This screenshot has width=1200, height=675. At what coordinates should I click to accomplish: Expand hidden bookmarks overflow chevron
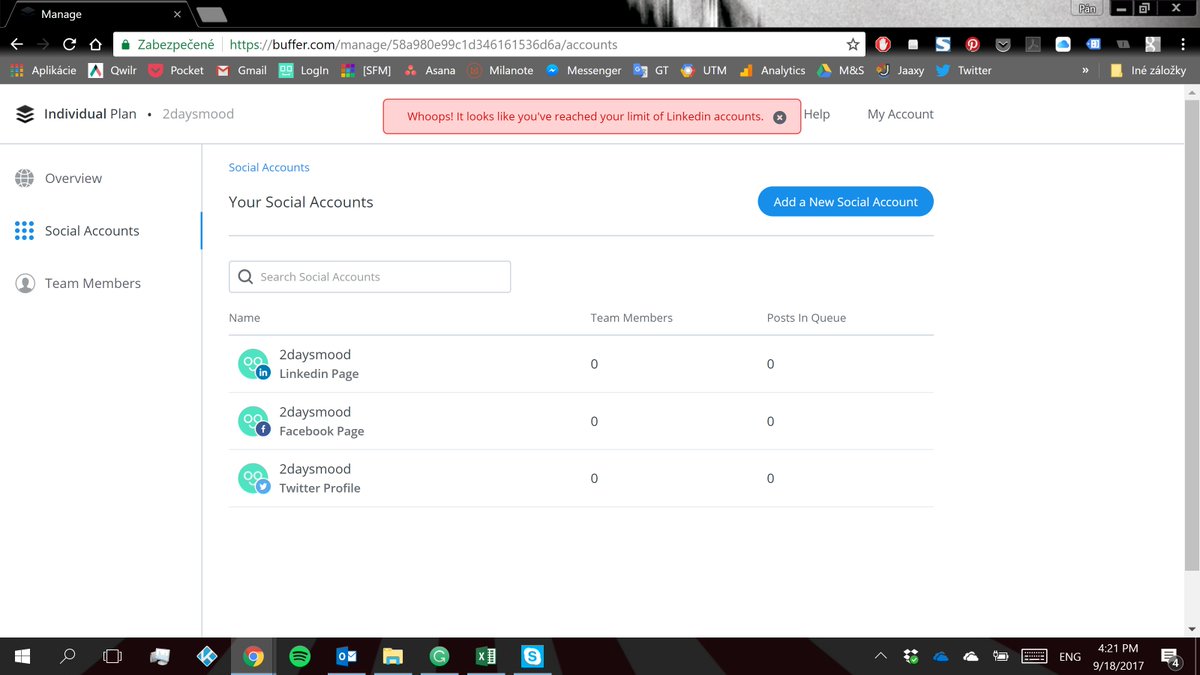tap(1085, 70)
